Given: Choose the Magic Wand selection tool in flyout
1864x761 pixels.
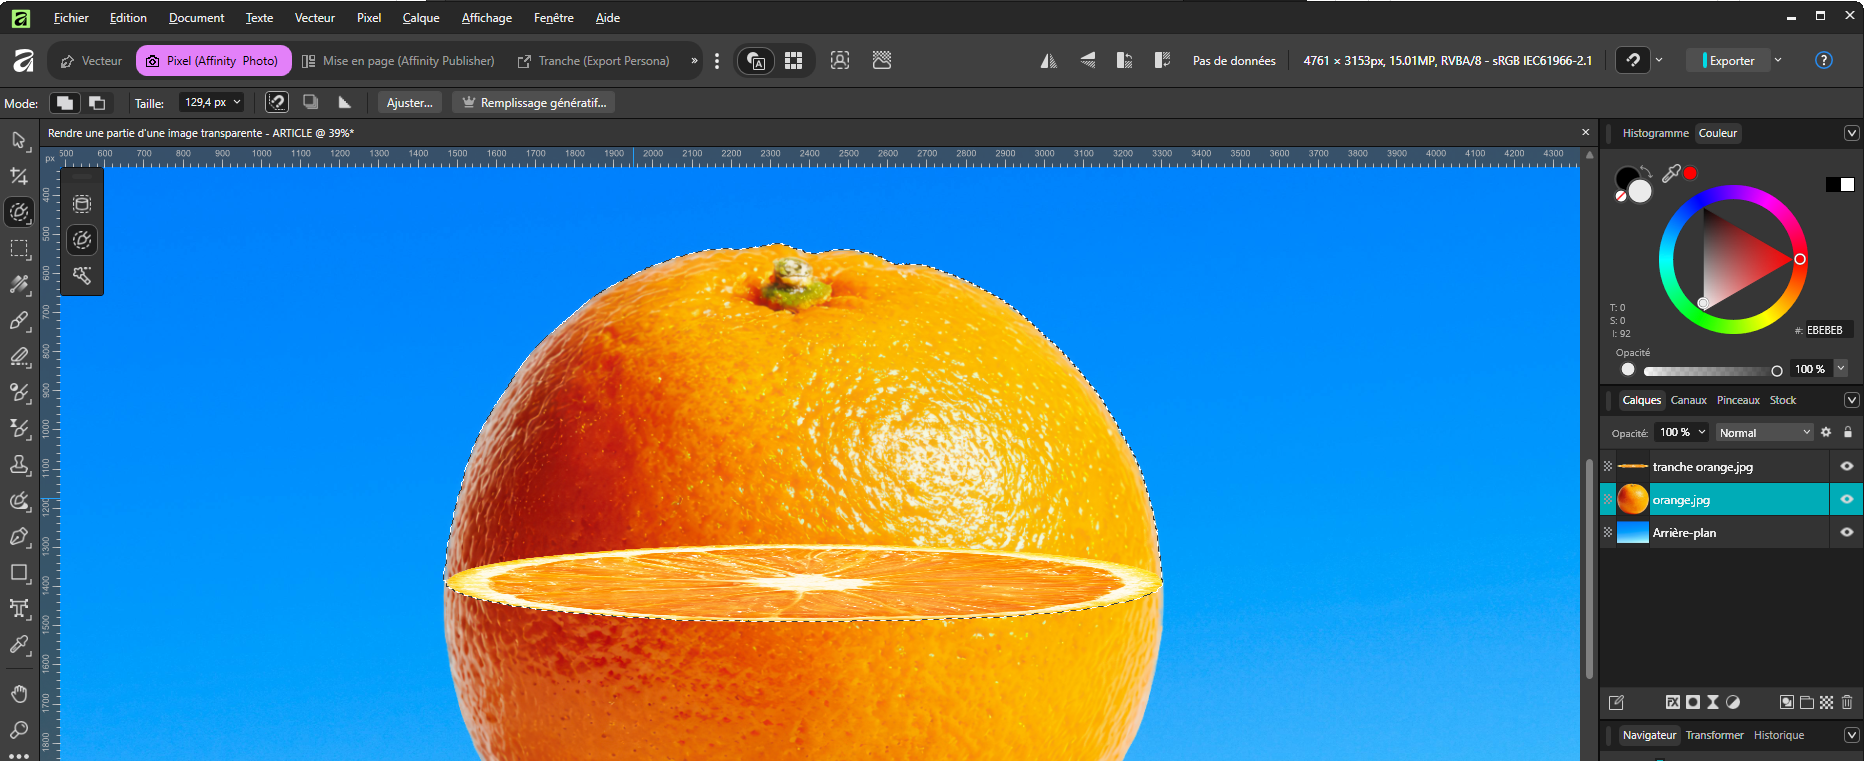Looking at the screenshot, I should [x=82, y=276].
